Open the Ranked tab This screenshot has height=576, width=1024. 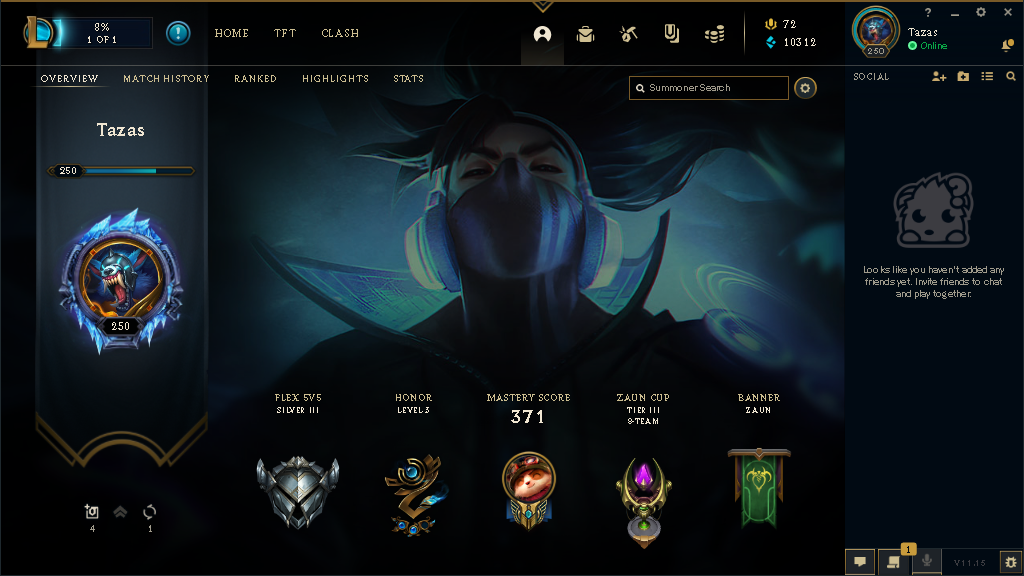coord(255,78)
